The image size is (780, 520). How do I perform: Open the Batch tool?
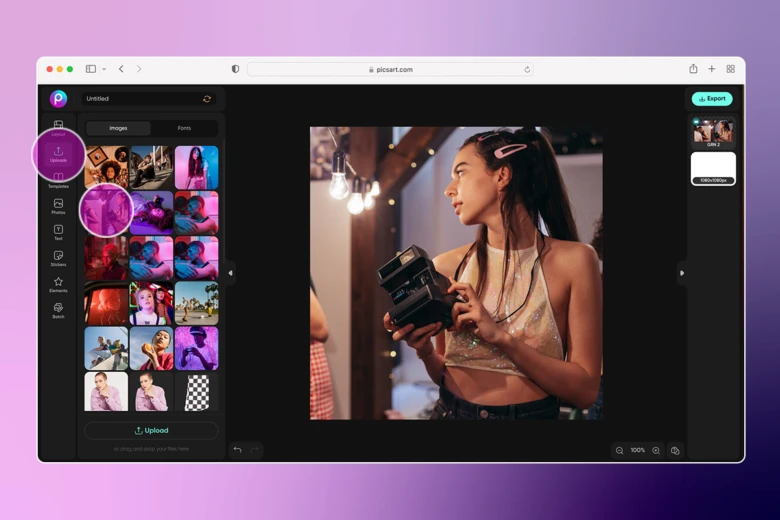[58, 310]
